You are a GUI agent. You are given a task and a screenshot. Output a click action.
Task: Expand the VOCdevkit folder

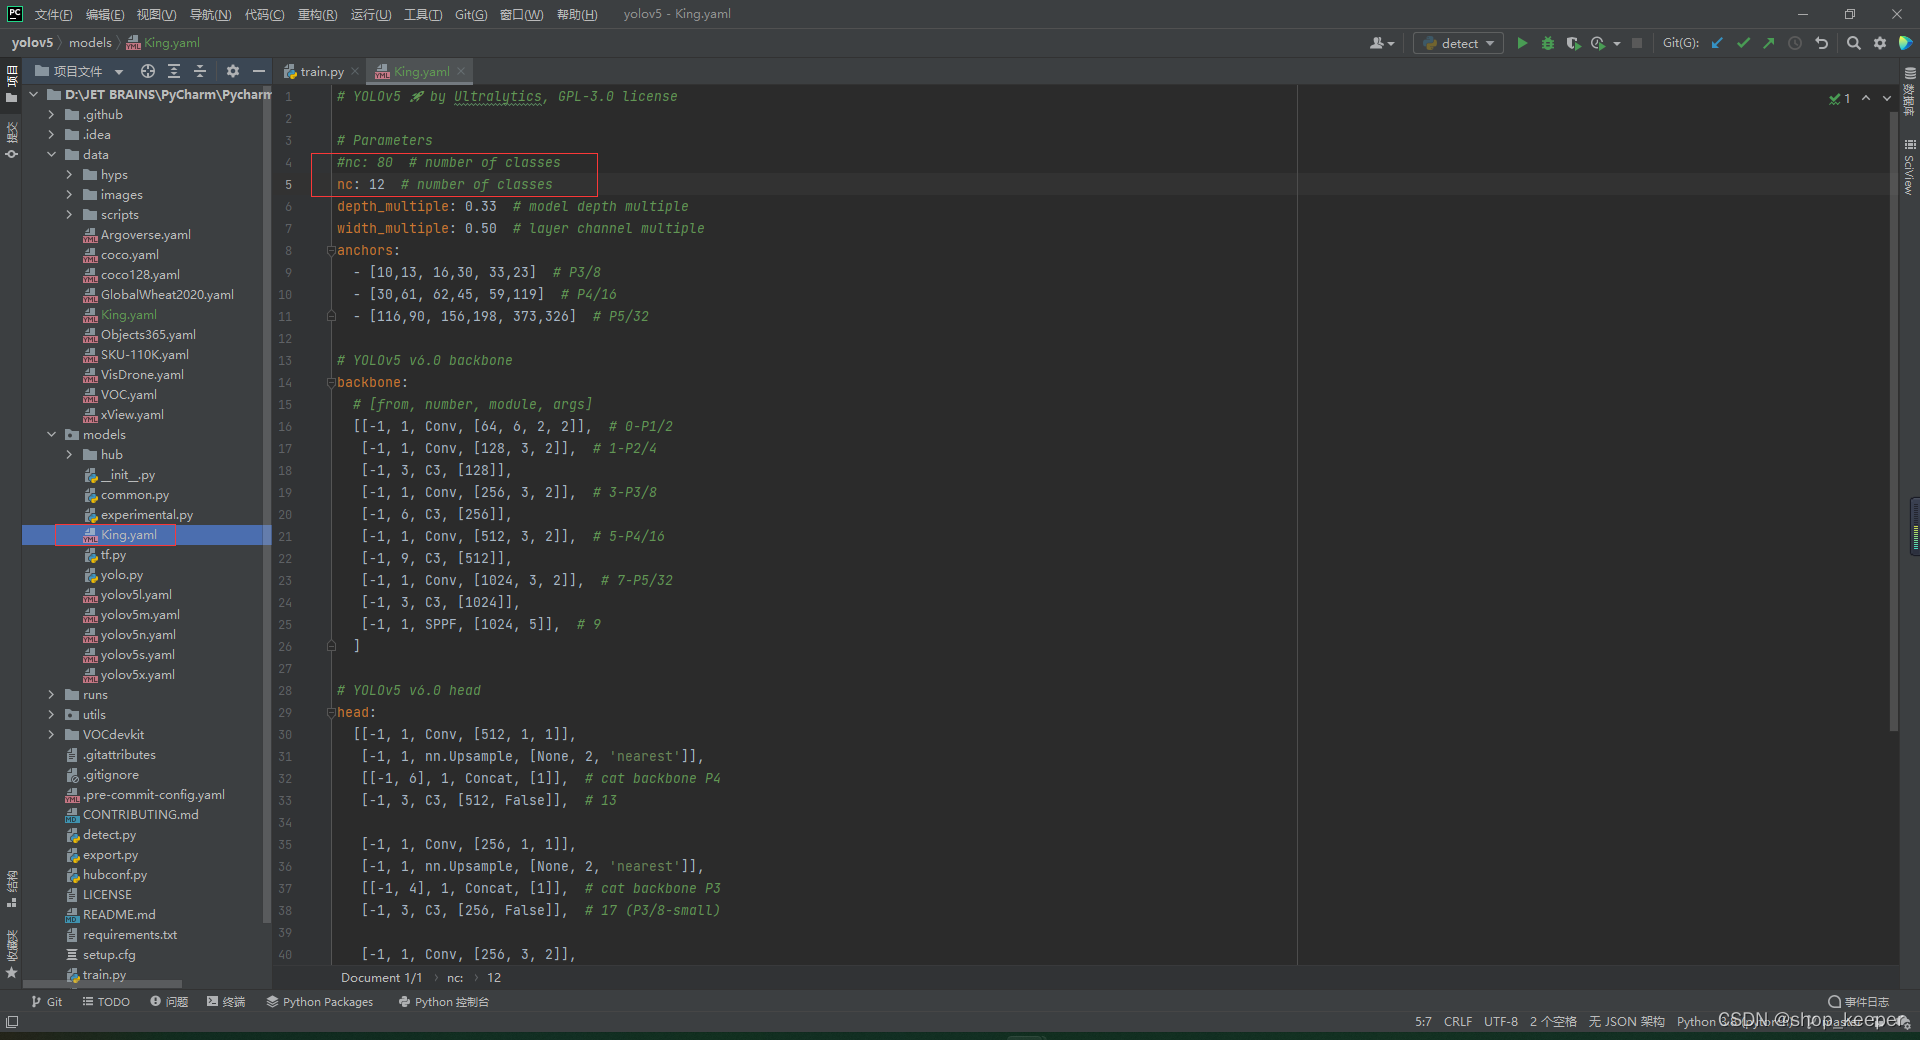(x=51, y=735)
